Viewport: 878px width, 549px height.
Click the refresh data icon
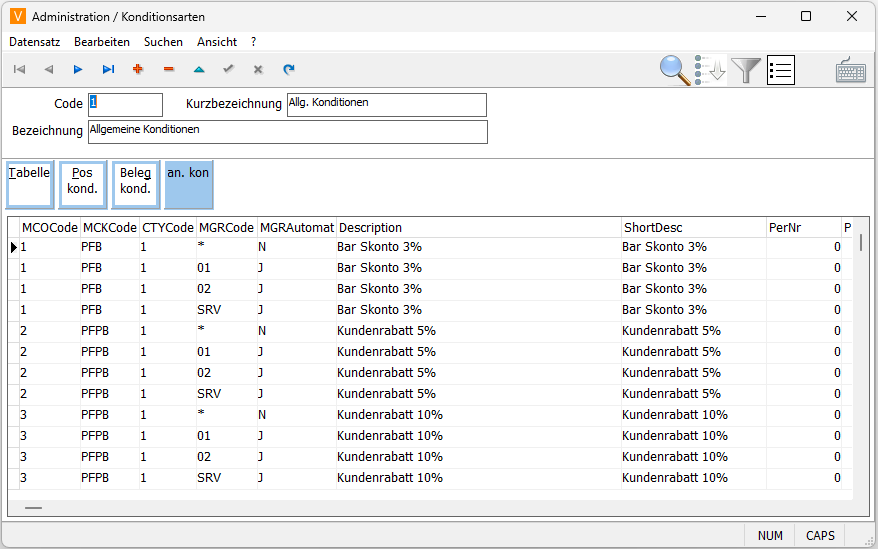click(x=289, y=70)
